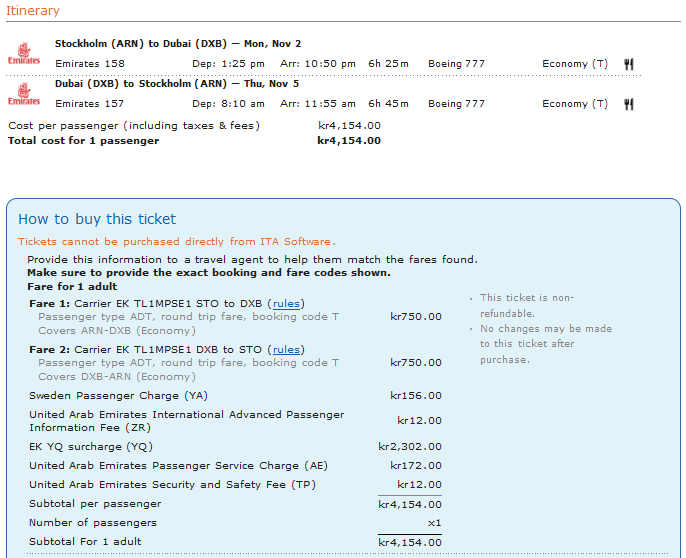Click the Arr: 10:50 pm time
The image size is (686, 558).
(318, 64)
